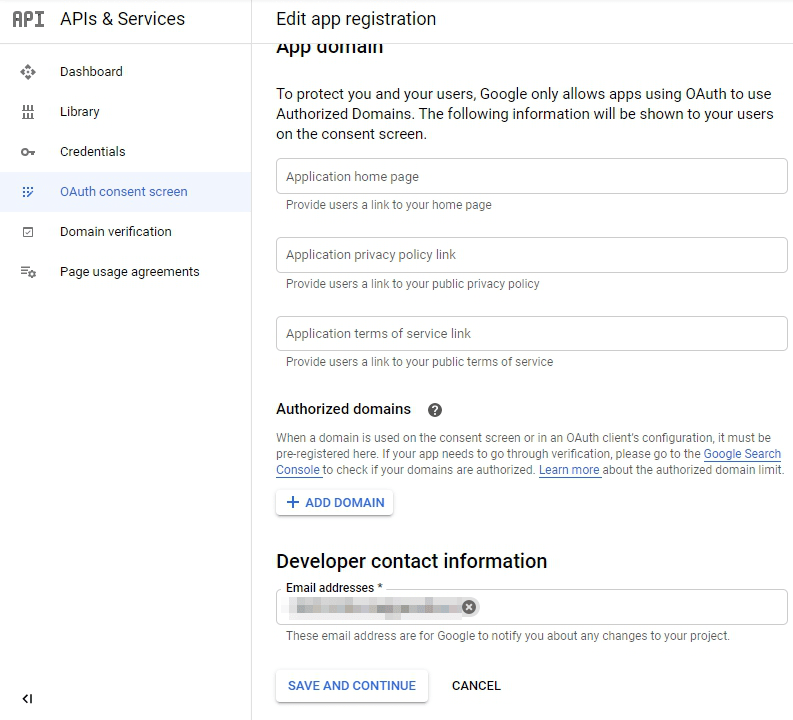Go to the Library page
793x720 pixels.
coord(79,112)
